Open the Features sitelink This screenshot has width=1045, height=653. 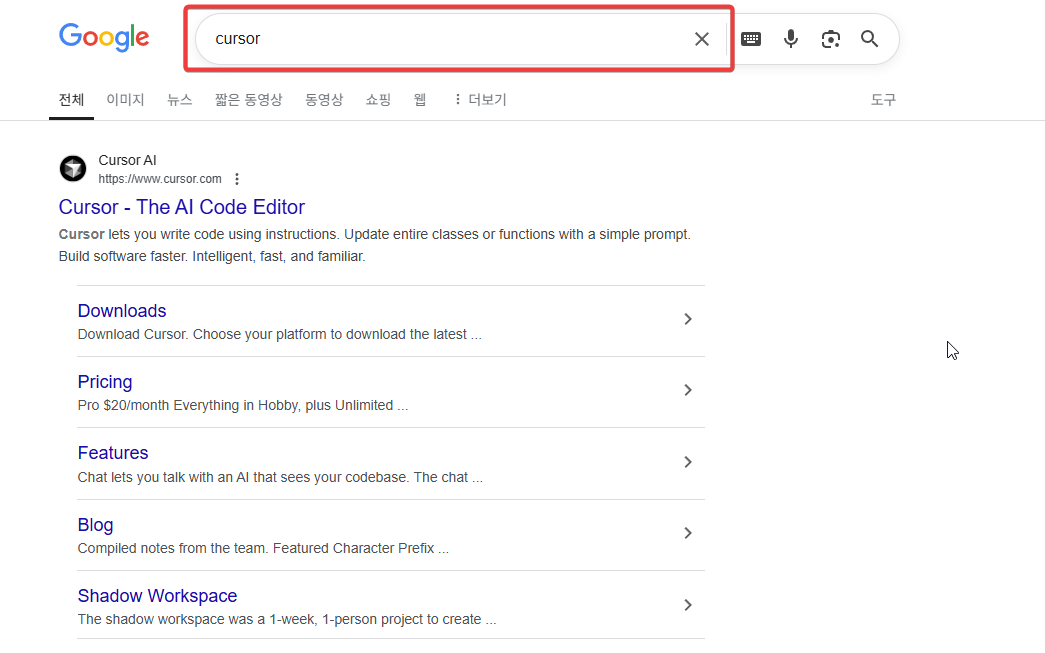[x=113, y=453]
